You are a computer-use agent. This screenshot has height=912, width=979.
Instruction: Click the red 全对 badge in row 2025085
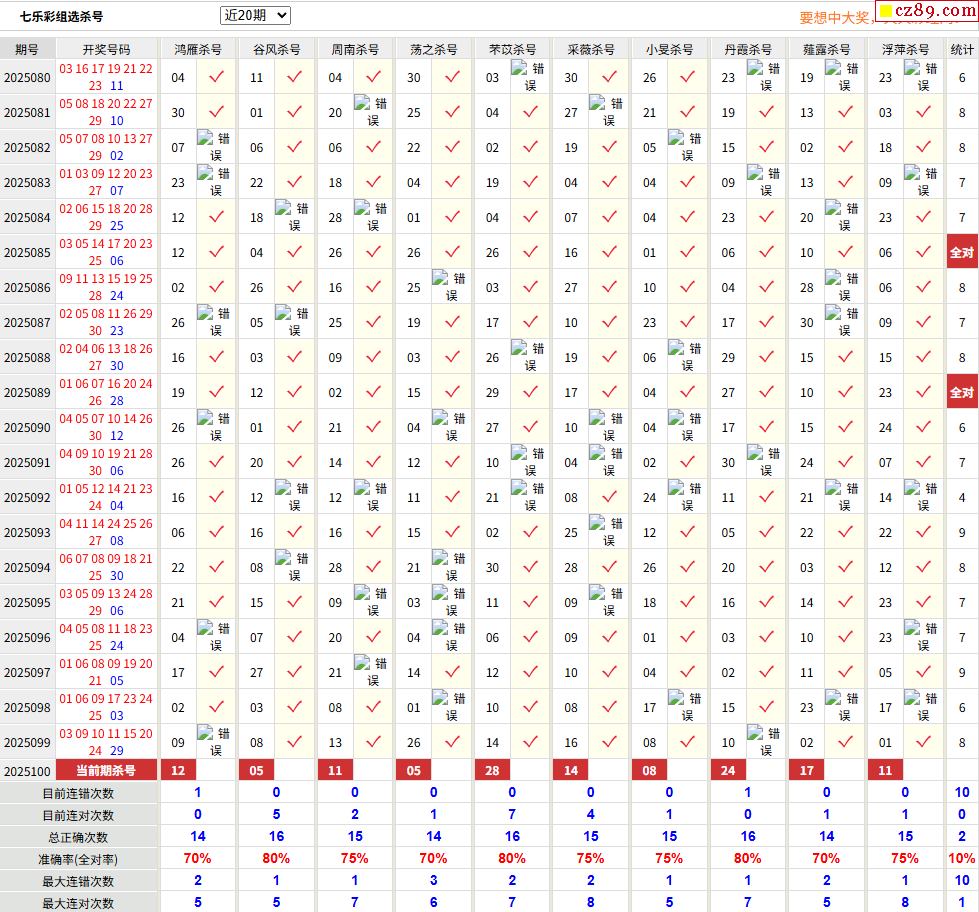962,252
